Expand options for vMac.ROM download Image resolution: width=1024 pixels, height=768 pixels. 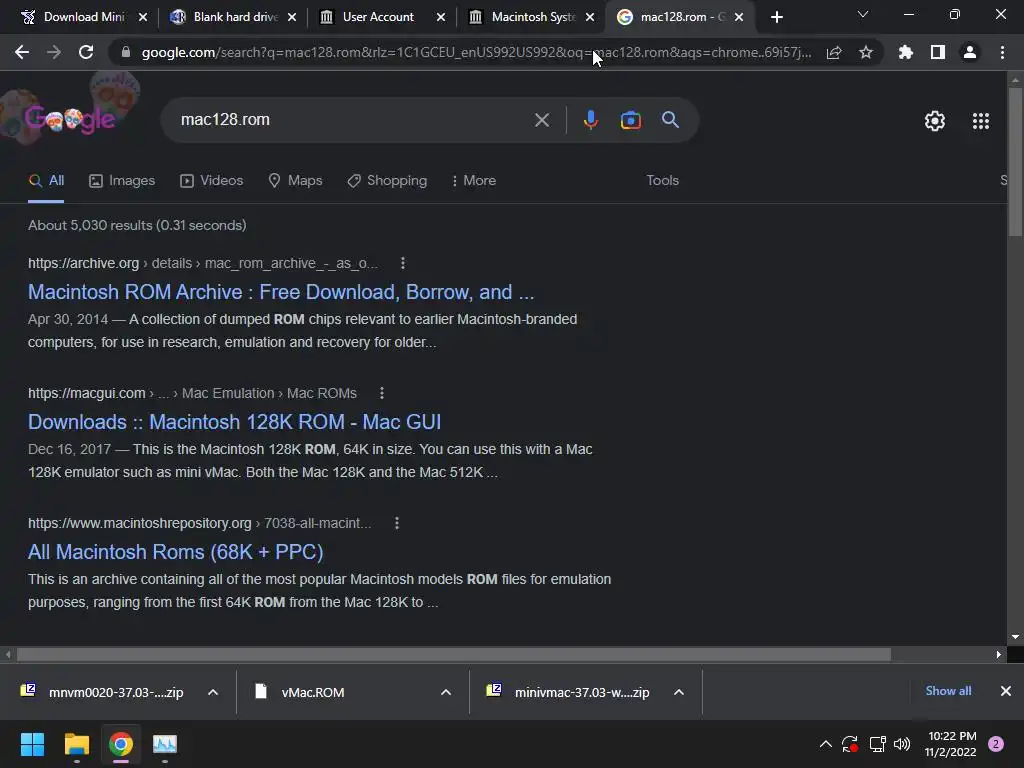click(446, 692)
